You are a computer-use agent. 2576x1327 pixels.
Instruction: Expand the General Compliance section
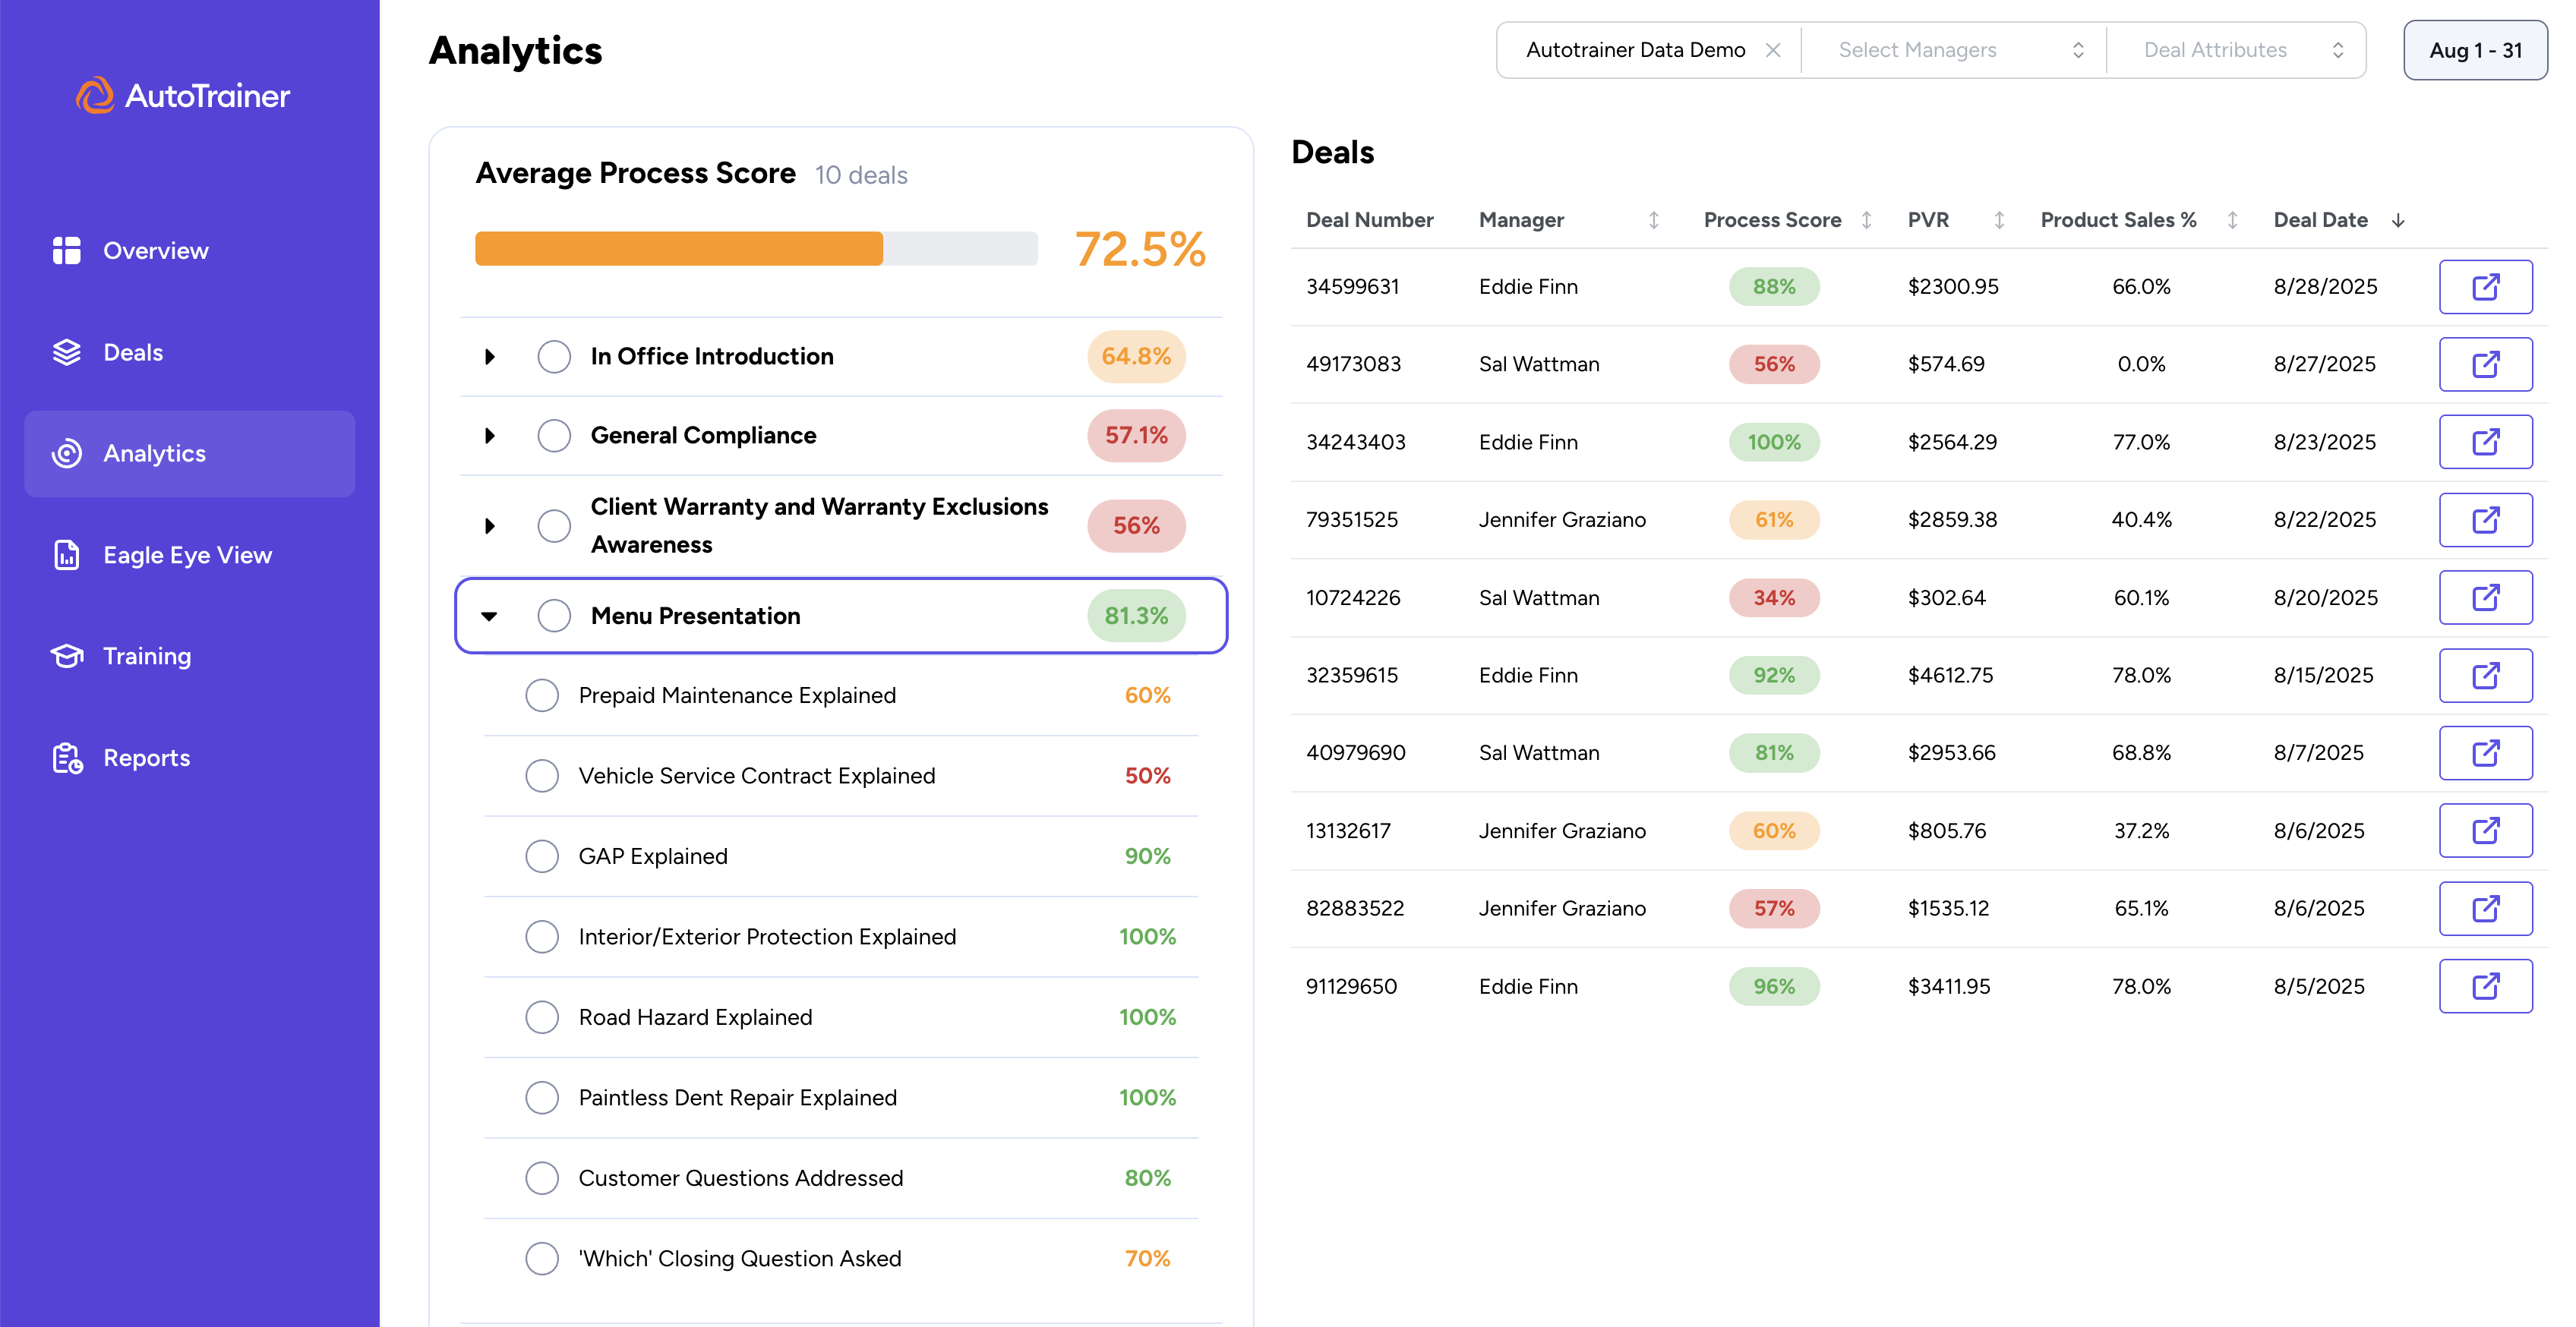(x=490, y=436)
